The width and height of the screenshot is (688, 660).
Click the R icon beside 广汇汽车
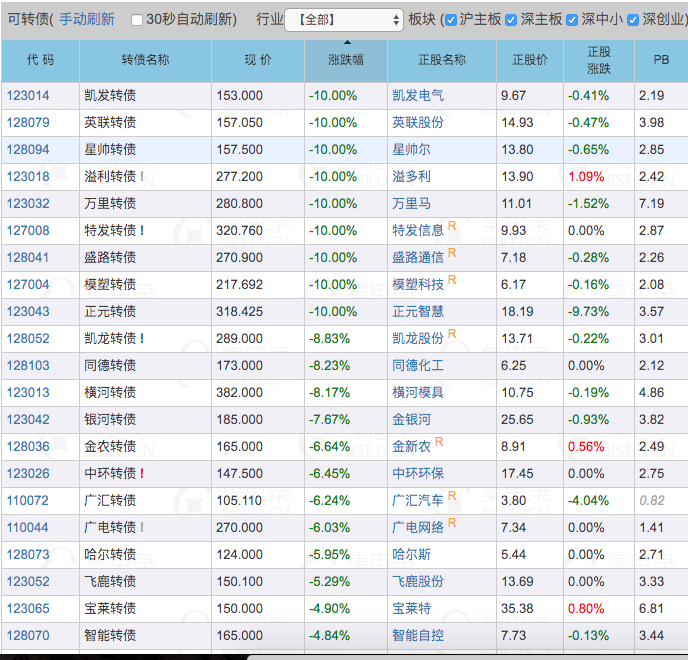[452, 496]
